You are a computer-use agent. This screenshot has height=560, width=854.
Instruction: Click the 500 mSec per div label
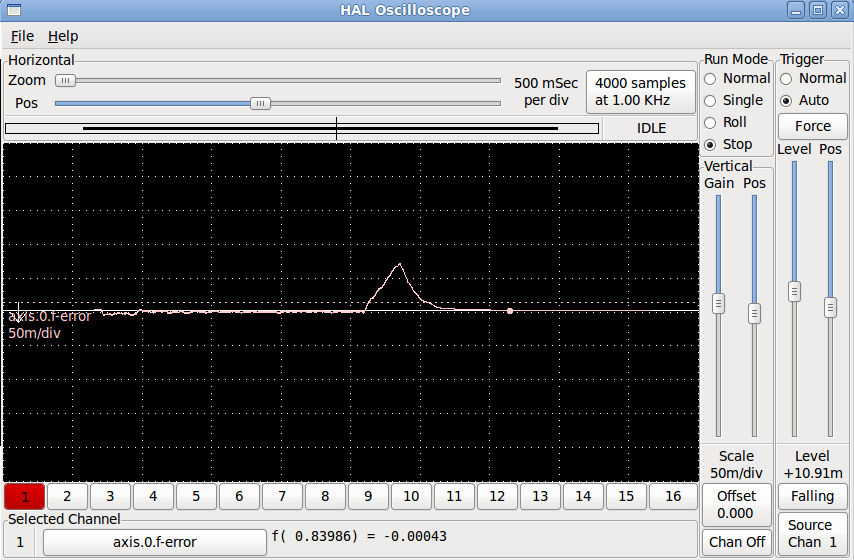tap(546, 92)
